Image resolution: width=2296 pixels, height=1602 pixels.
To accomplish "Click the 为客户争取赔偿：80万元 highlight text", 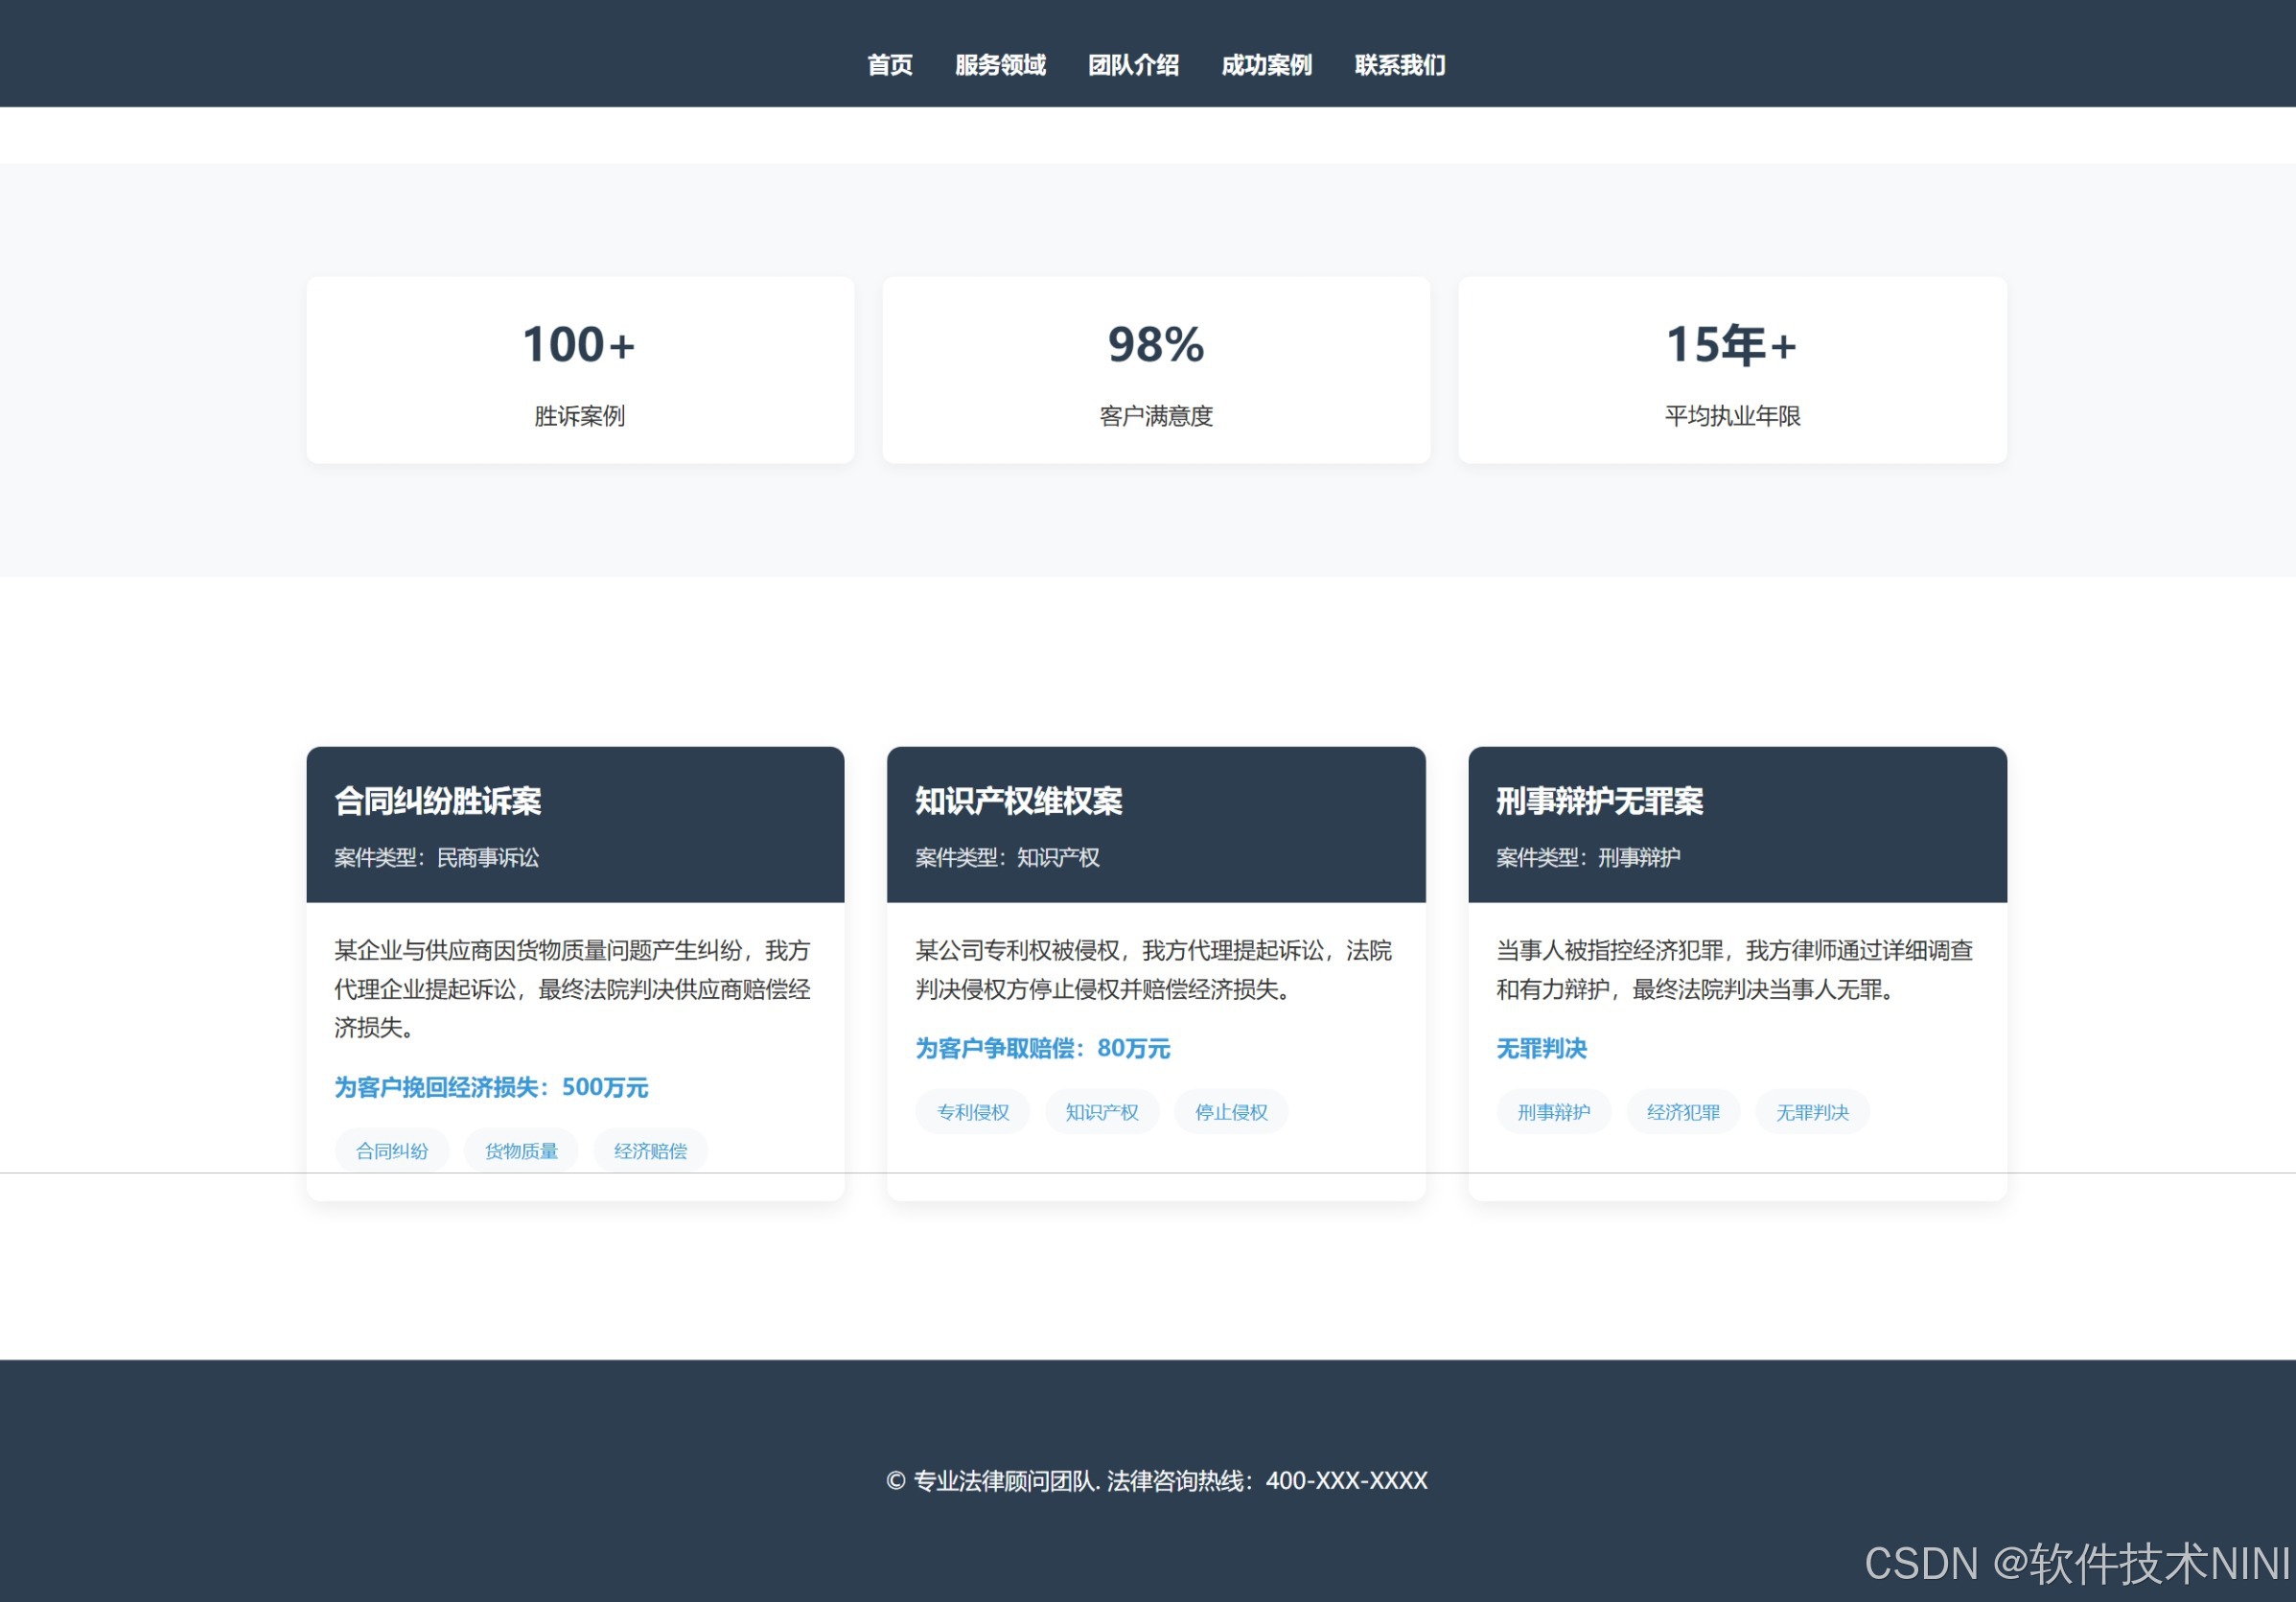I will [1042, 1048].
